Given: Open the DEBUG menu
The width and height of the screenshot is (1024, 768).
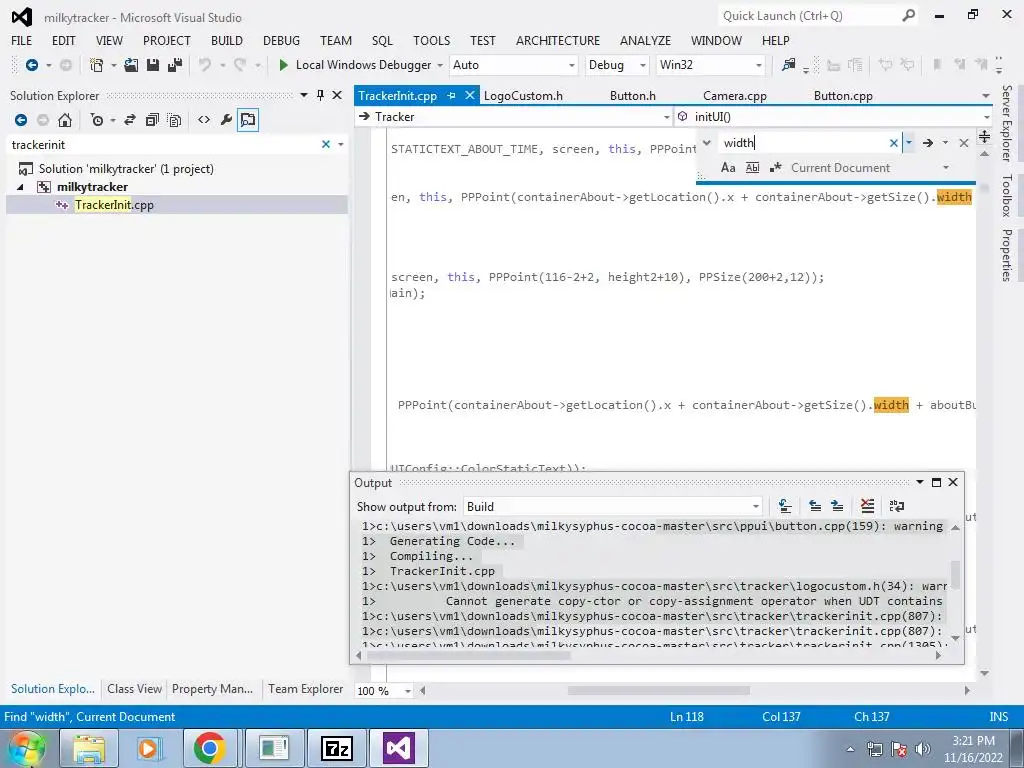Looking at the screenshot, I should pos(281,40).
